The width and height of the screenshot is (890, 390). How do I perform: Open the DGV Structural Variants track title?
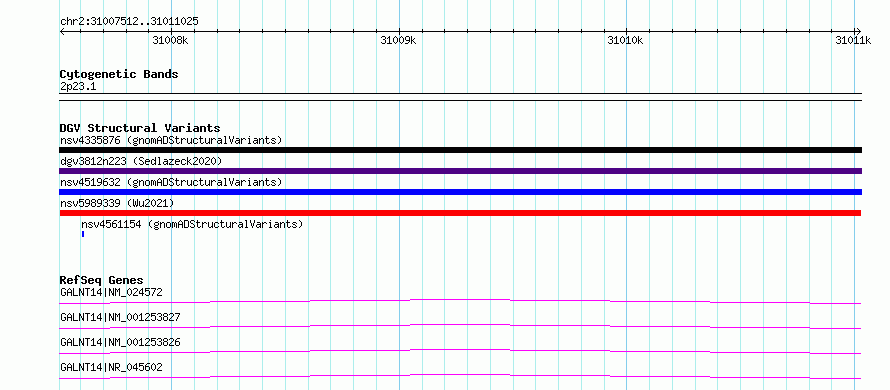pos(140,128)
